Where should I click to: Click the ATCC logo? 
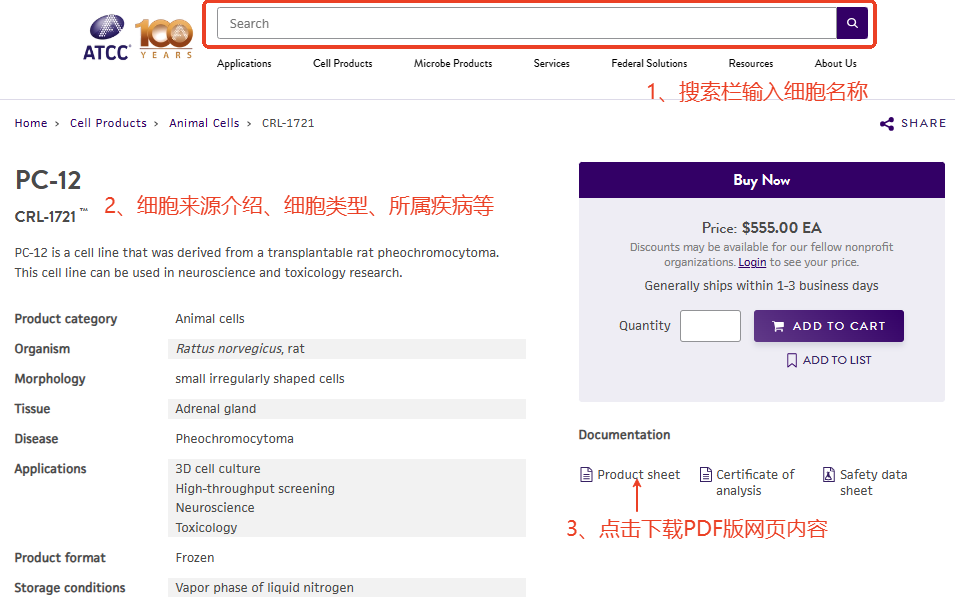point(106,38)
